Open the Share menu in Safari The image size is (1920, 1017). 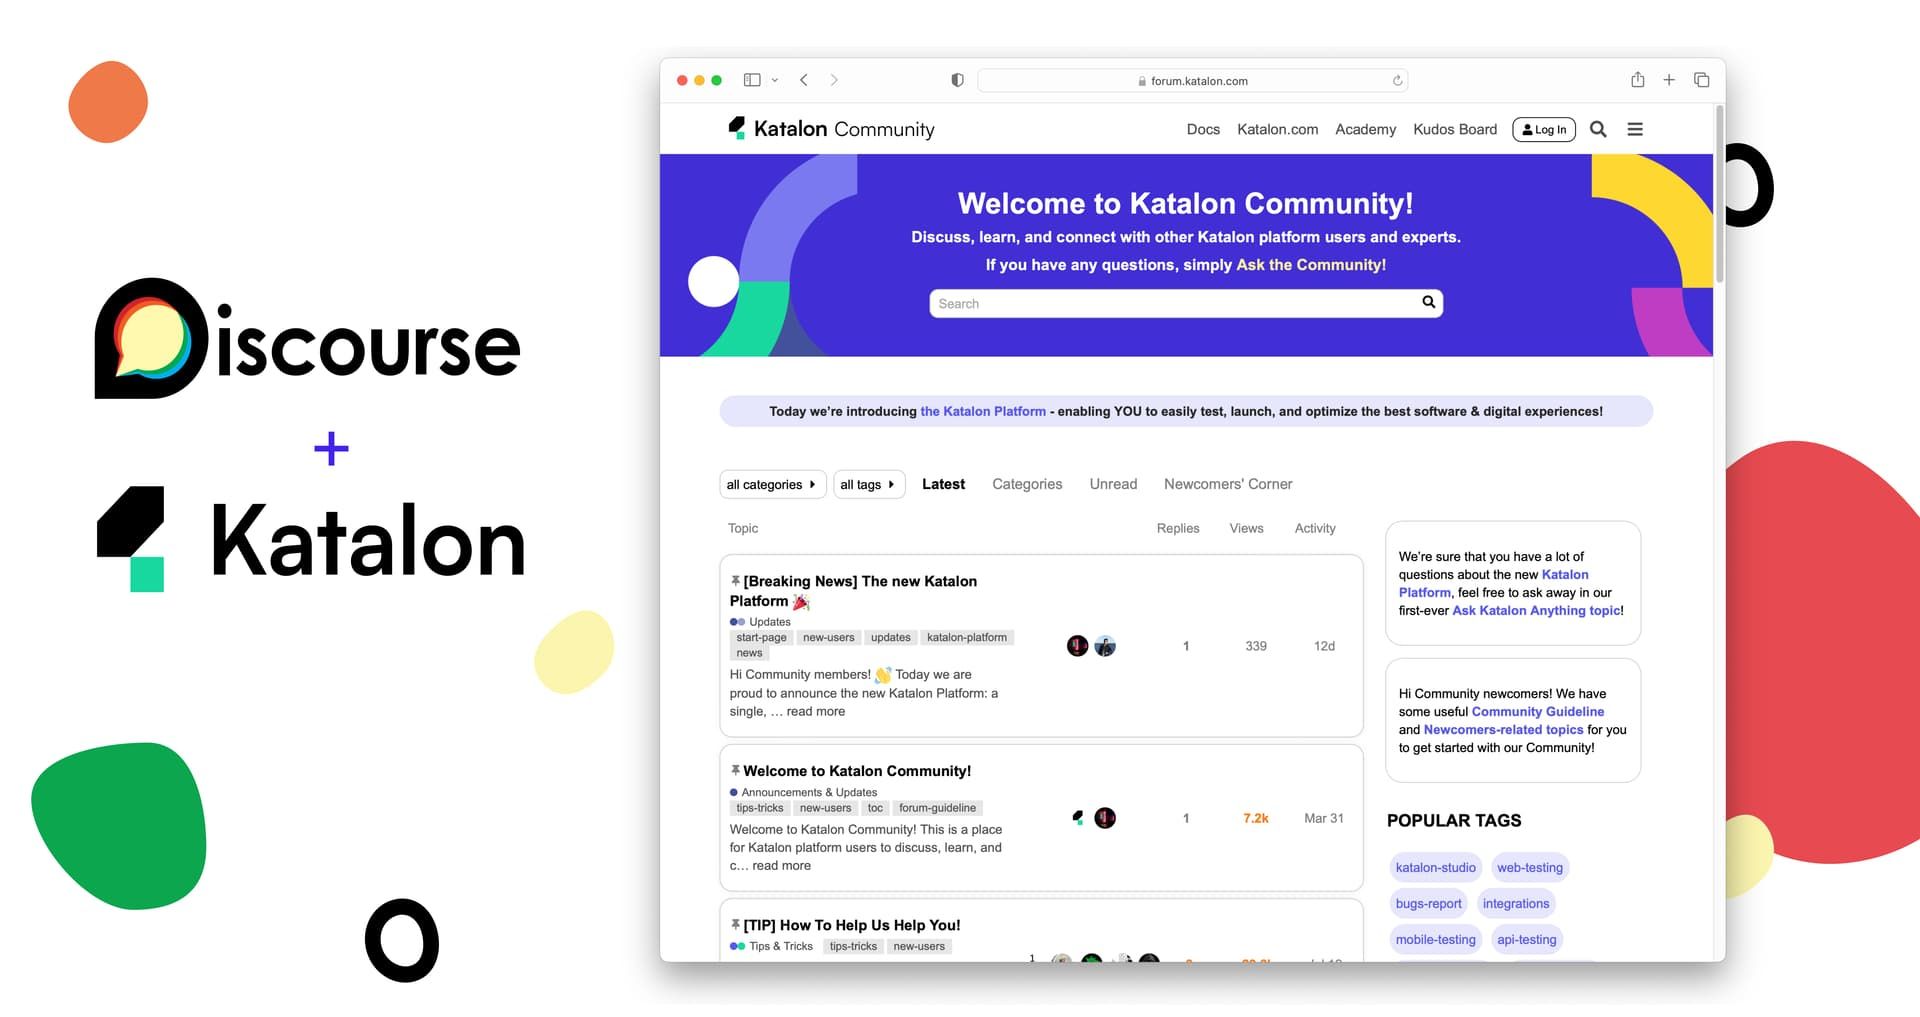point(1637,79)
